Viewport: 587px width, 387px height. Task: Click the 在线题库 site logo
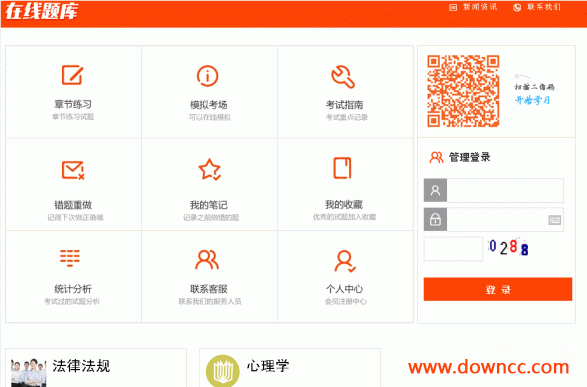tap(42, 11)
